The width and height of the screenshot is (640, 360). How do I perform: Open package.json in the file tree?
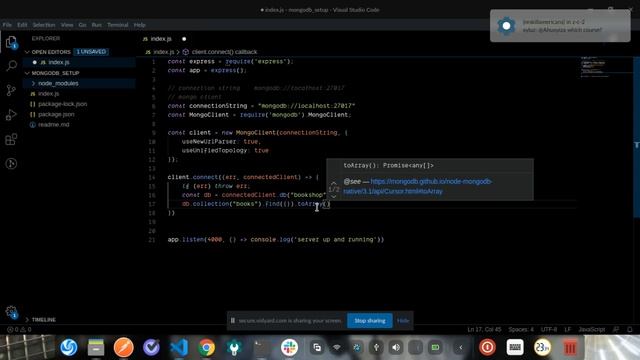[x=56, y=114]
